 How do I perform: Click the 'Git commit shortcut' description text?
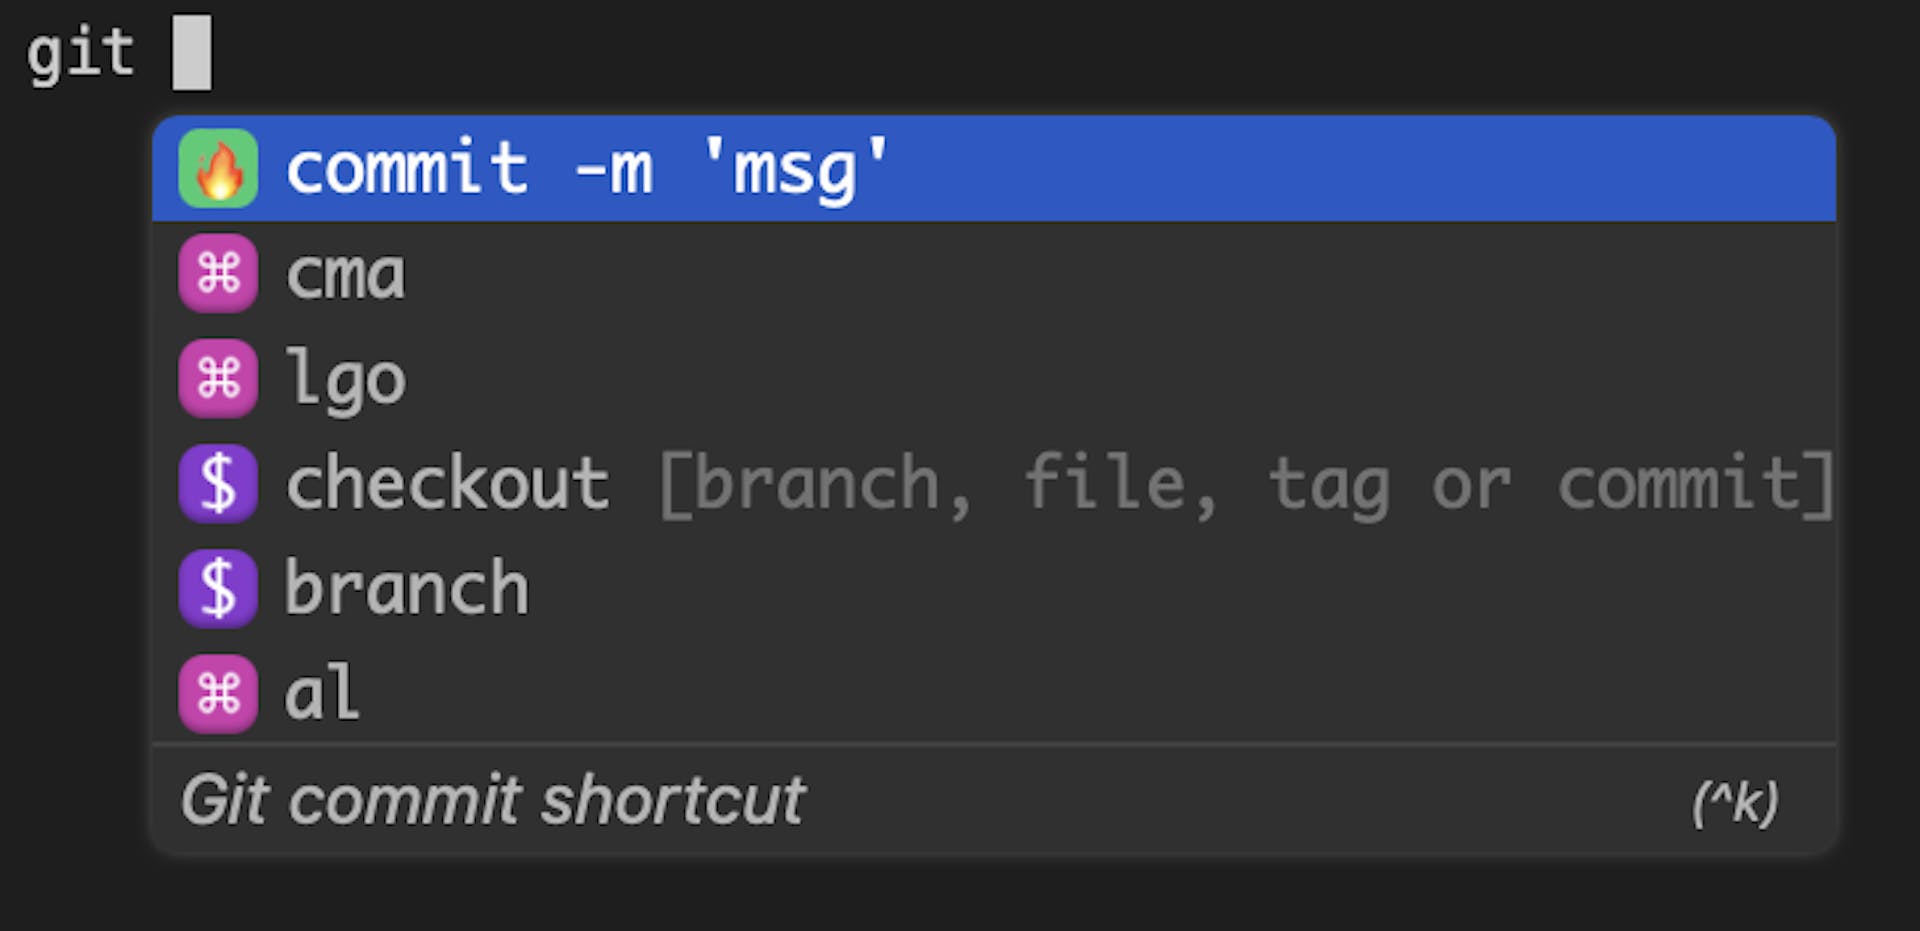(493, 800)
